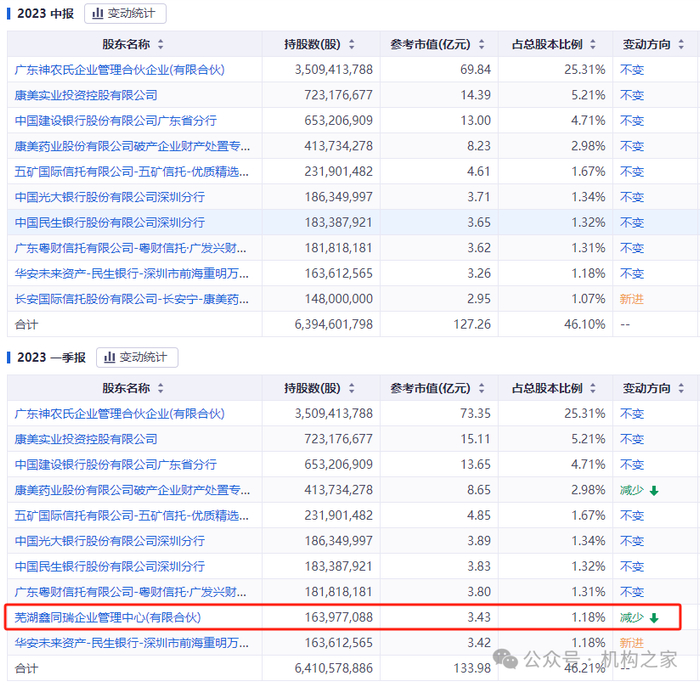
Task: Select the 中报 total market value 127.26
Action: pos(472,325)
